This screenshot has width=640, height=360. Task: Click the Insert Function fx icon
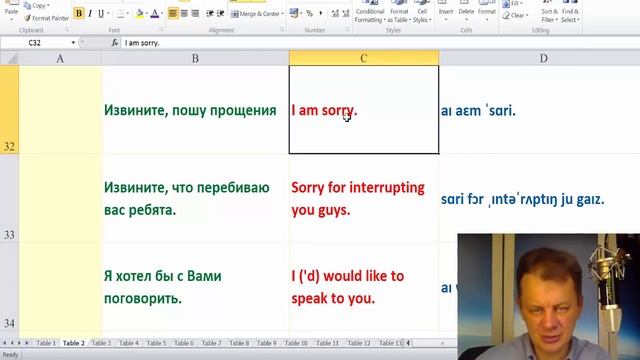point(115,42)
